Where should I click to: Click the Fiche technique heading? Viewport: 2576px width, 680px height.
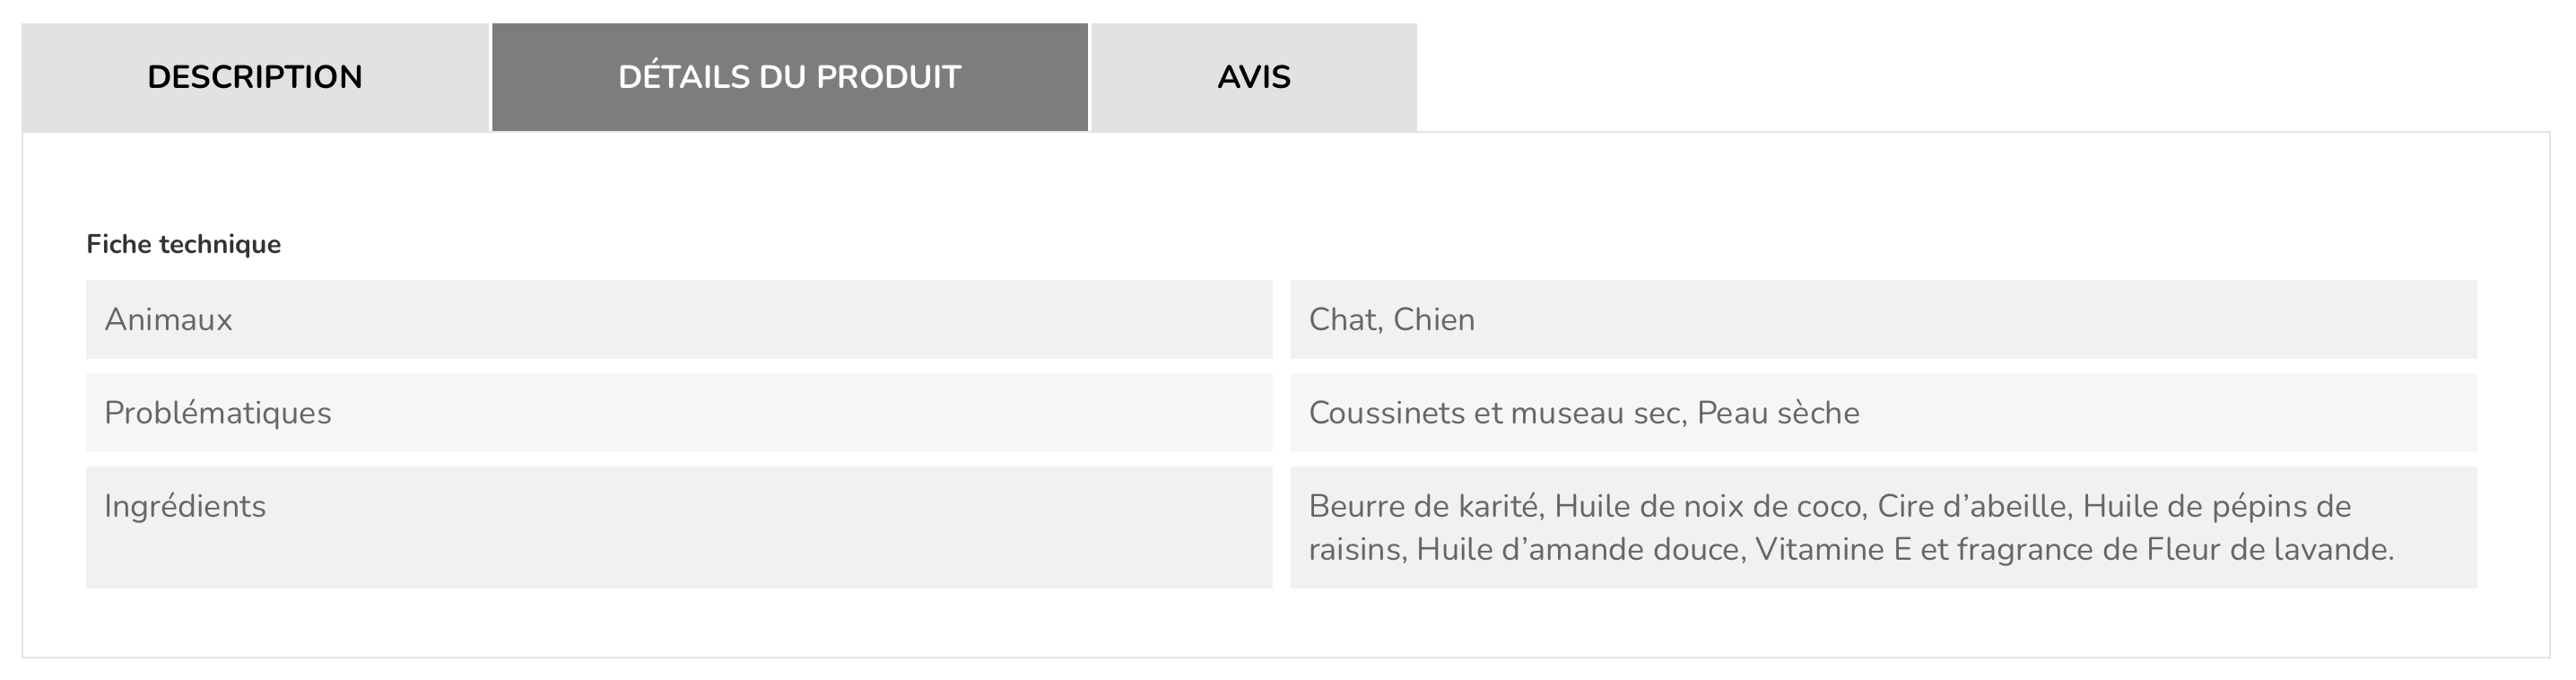pyautogui.click(x=183, y=244)
